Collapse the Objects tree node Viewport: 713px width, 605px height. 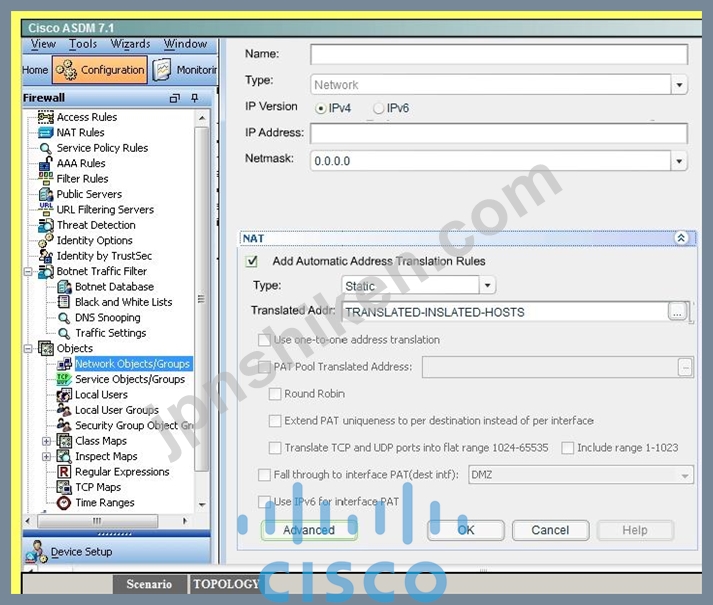coord(28,348)
